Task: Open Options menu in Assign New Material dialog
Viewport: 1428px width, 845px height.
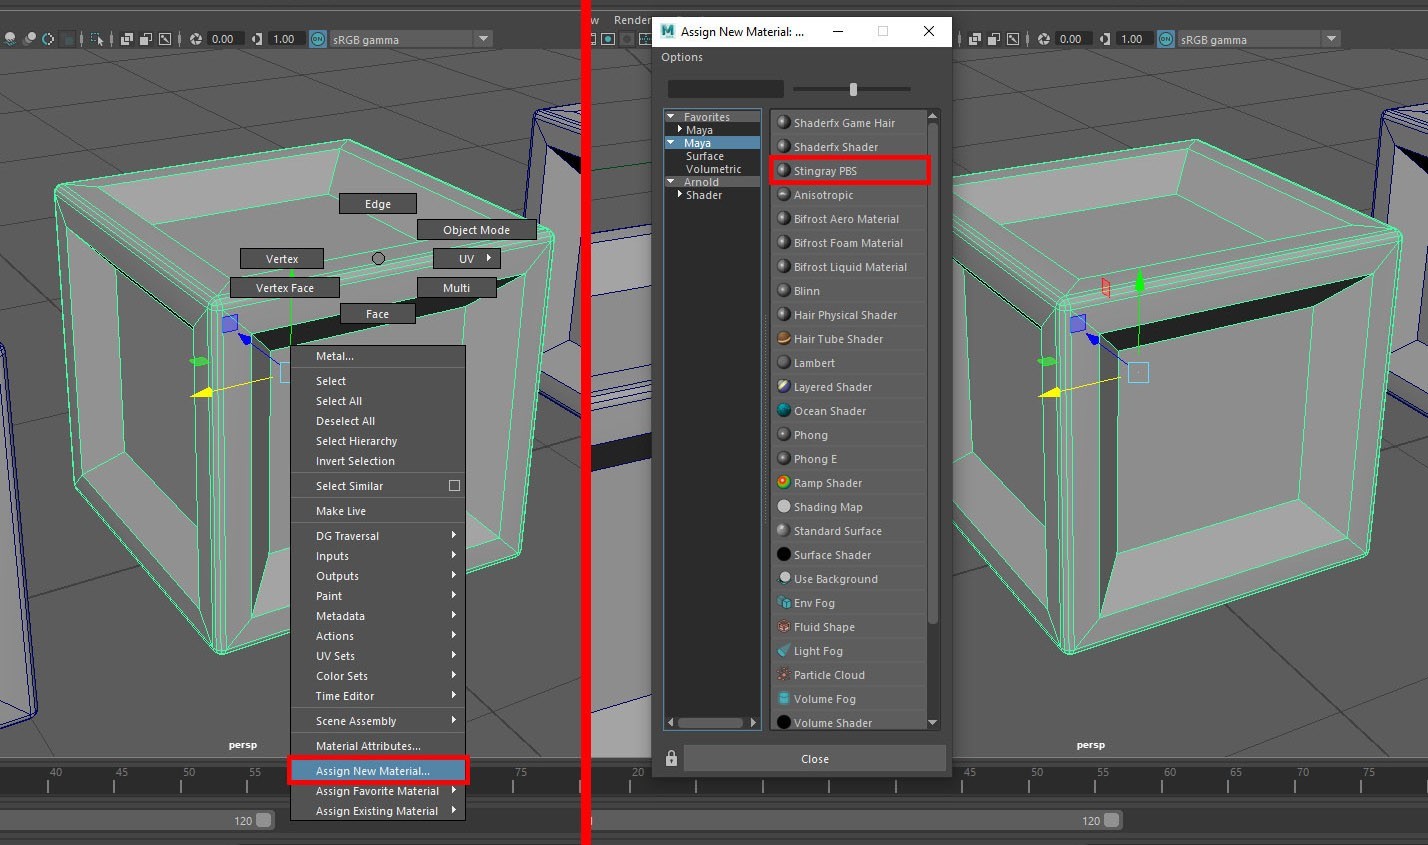Action: [x=682, y=57]
